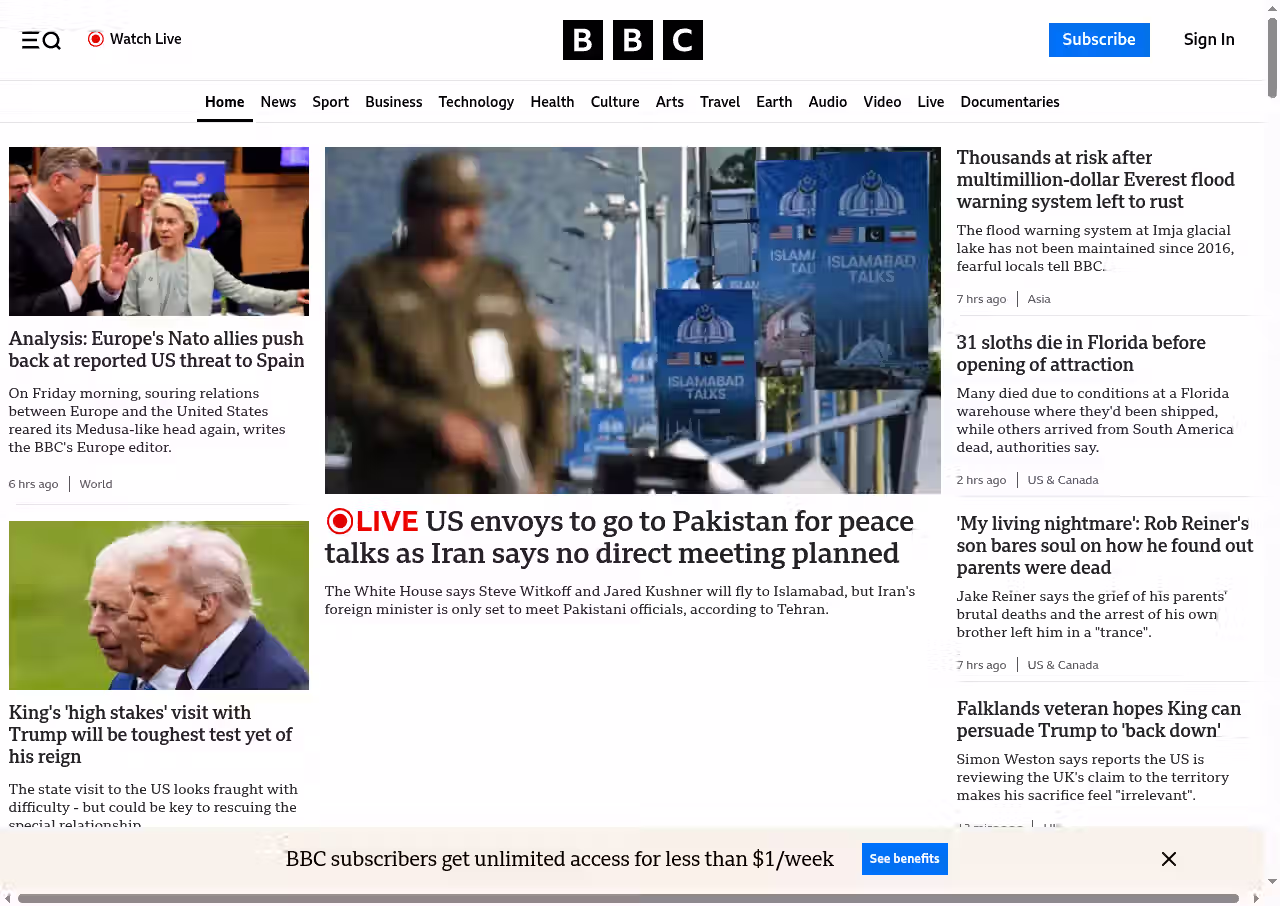Click the red LIVE indicator icon
This screenshot has width=1280, height=906.
(340, 521)
